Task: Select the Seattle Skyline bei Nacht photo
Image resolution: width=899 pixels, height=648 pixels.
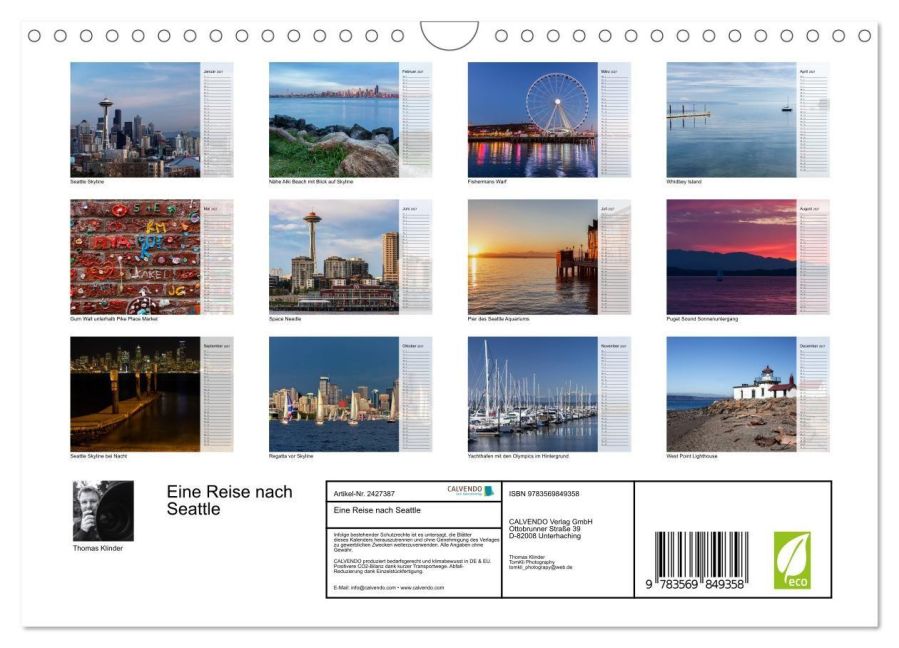Action: click(x=135, y=394)
